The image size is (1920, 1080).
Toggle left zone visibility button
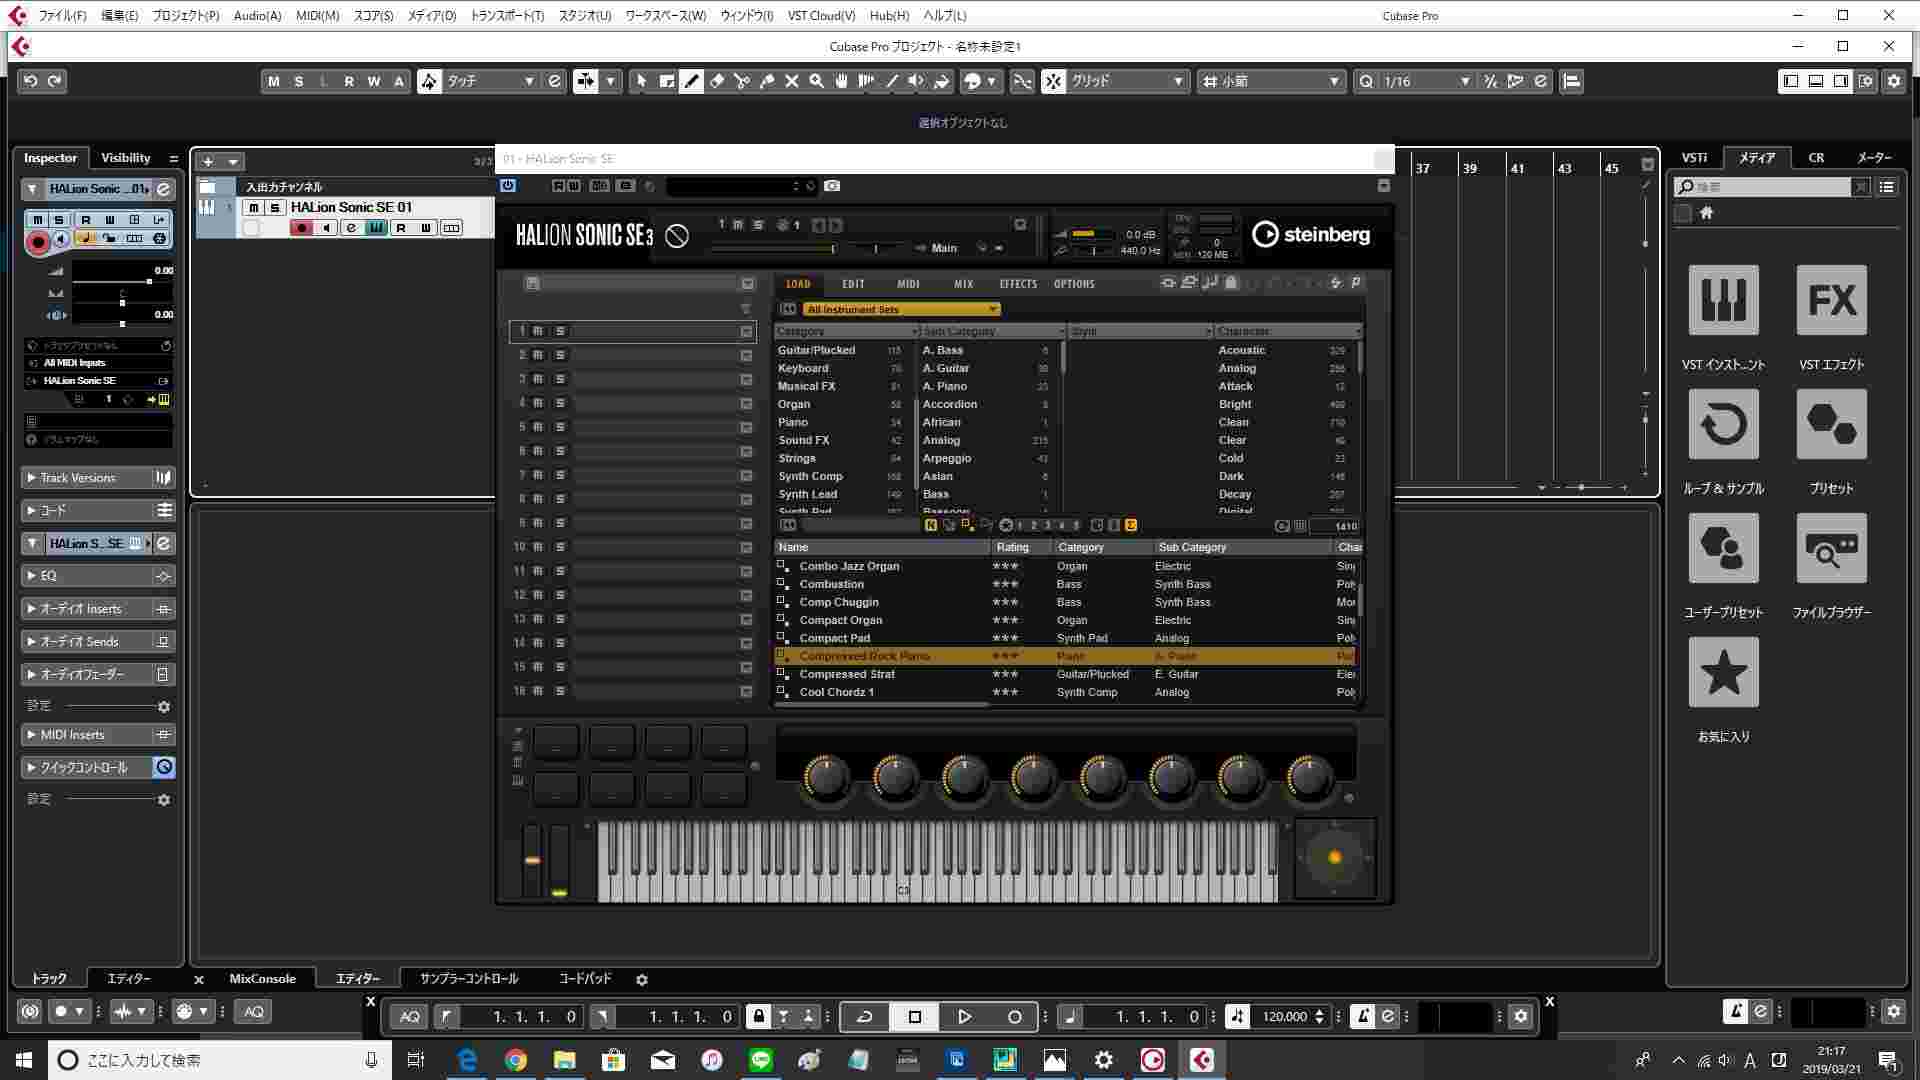[x=1791, y=81]
